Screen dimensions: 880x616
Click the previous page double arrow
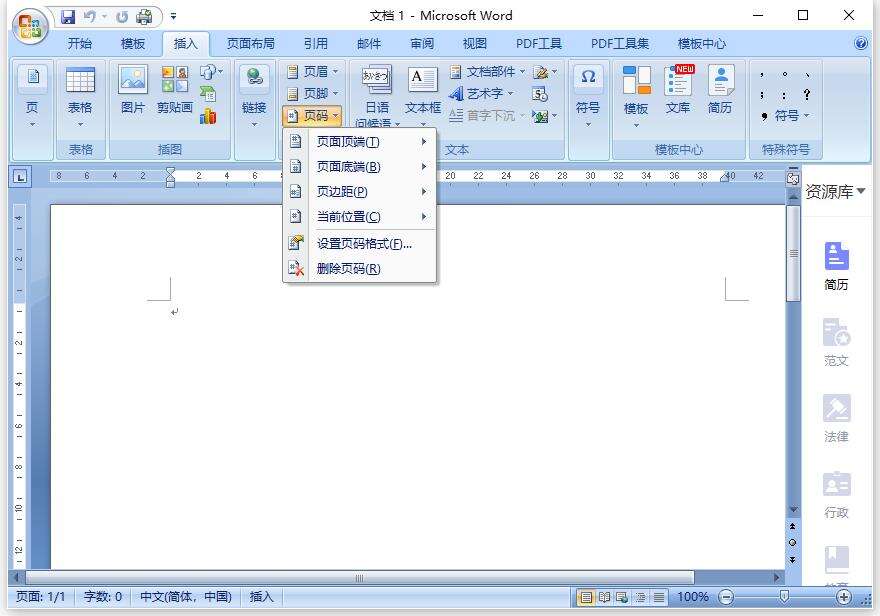point(792,526)
